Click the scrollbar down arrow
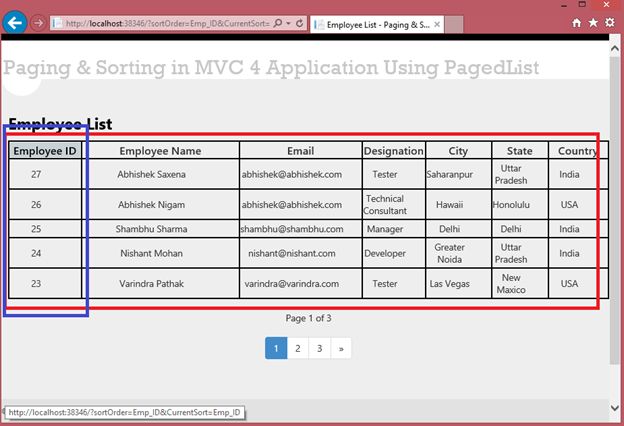624x426 pixels. pos(614,408)
